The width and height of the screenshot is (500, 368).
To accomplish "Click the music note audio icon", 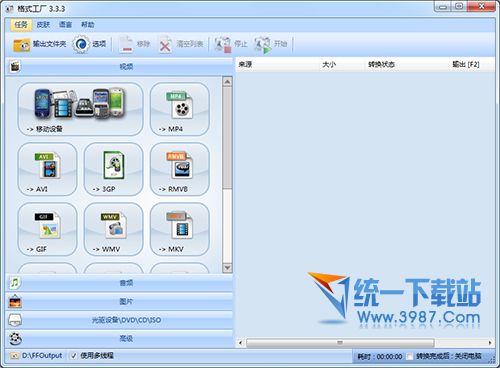I will click(15, 283).
